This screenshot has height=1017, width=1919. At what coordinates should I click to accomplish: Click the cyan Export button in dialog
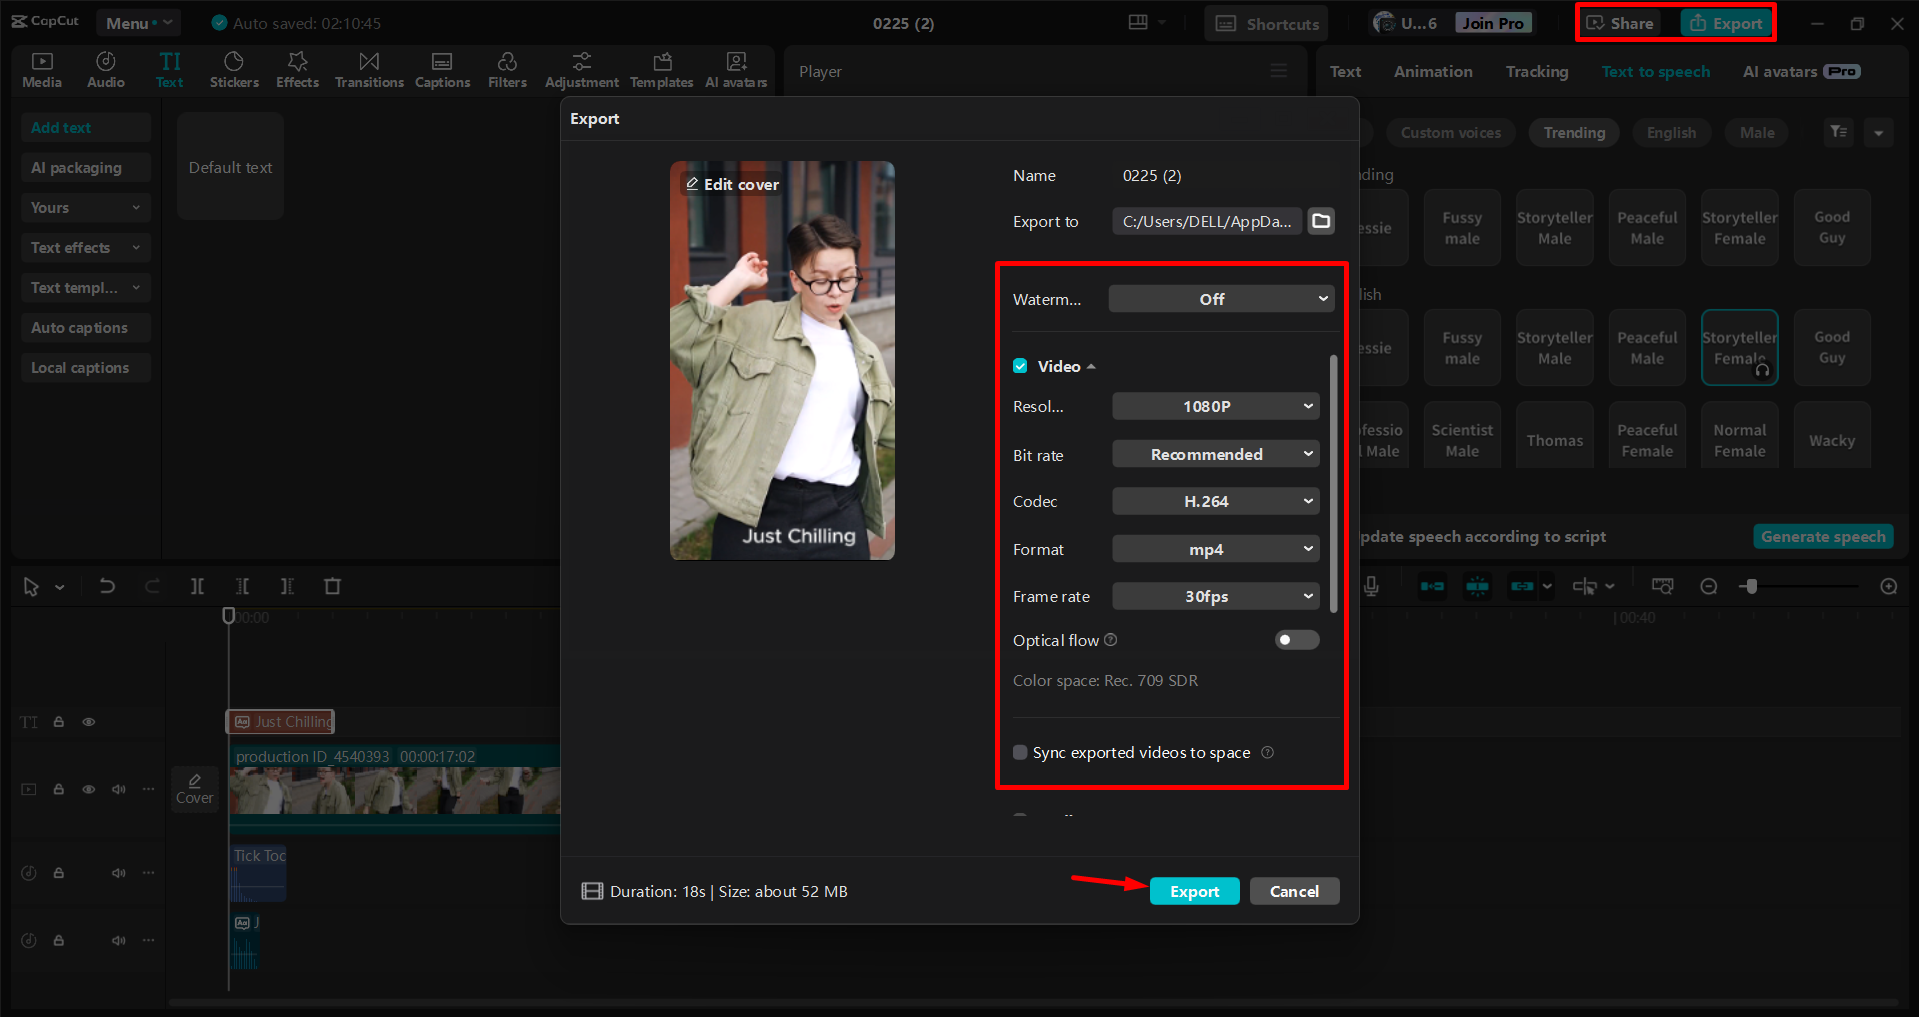(x=1195, y=891)
